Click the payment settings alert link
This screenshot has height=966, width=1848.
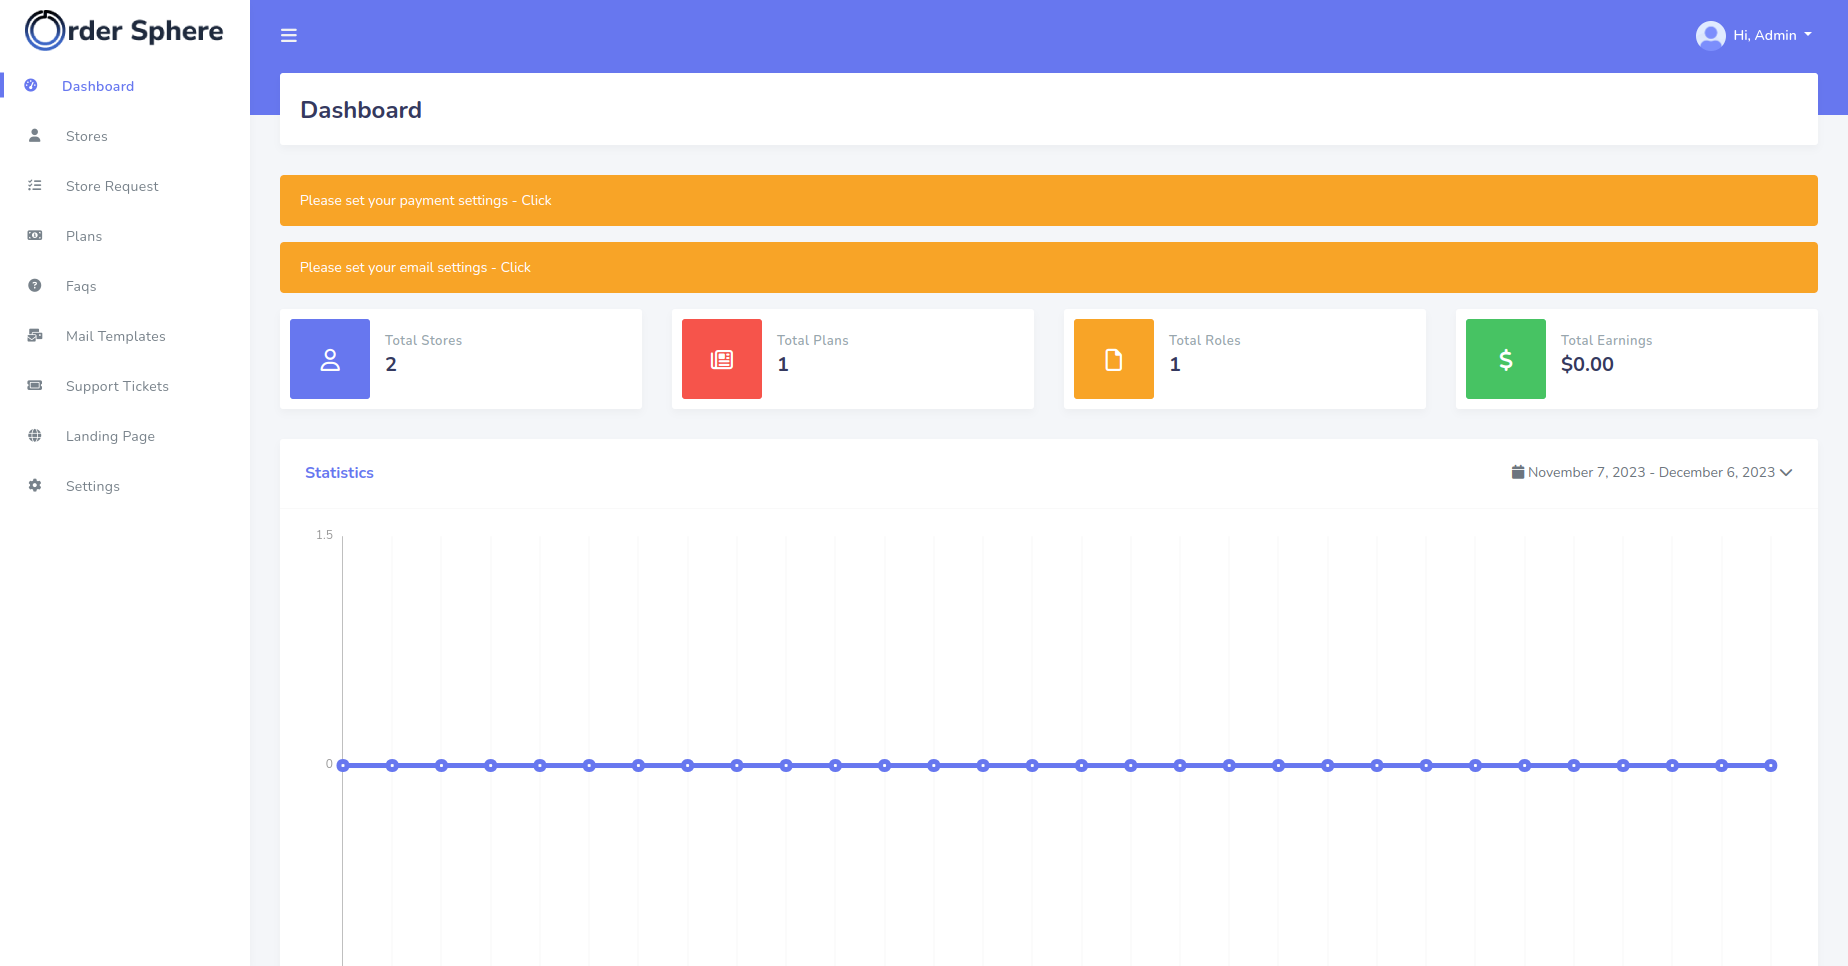(536, 201)
